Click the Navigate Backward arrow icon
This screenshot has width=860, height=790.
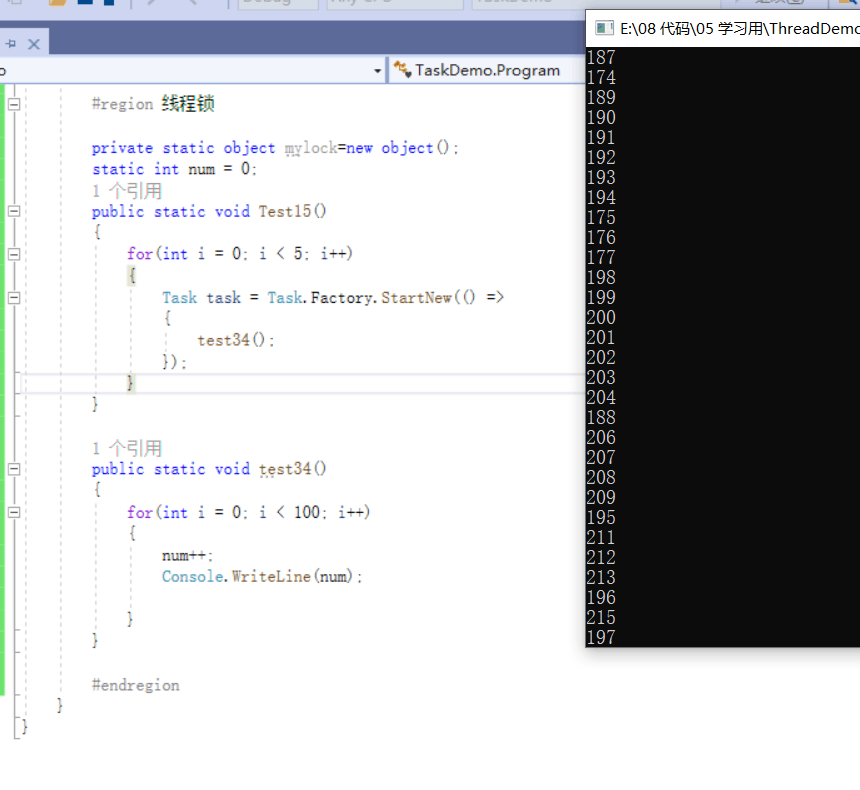click(150, 5)
